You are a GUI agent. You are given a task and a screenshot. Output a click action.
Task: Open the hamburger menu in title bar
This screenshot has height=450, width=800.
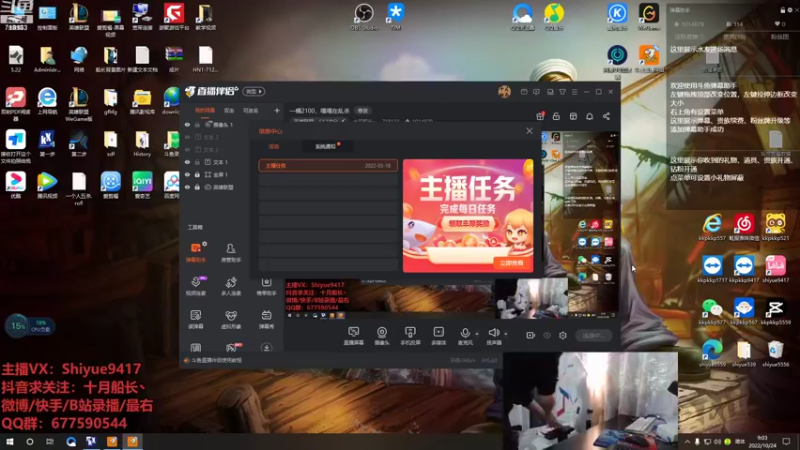click(x=574, y=92)
